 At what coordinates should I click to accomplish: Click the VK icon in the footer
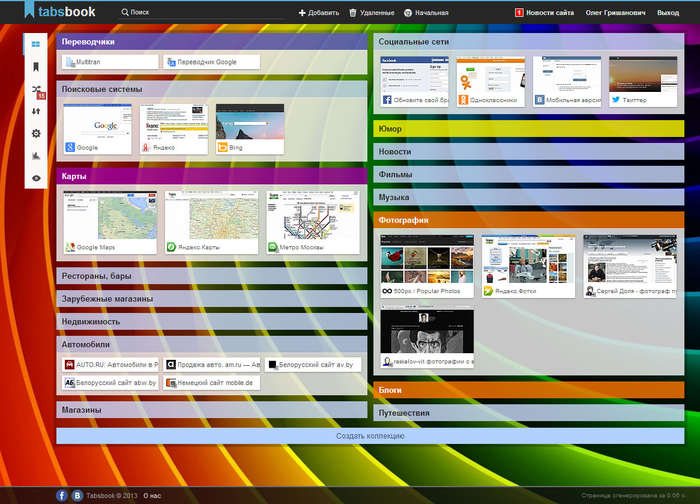tap(77, 495)
